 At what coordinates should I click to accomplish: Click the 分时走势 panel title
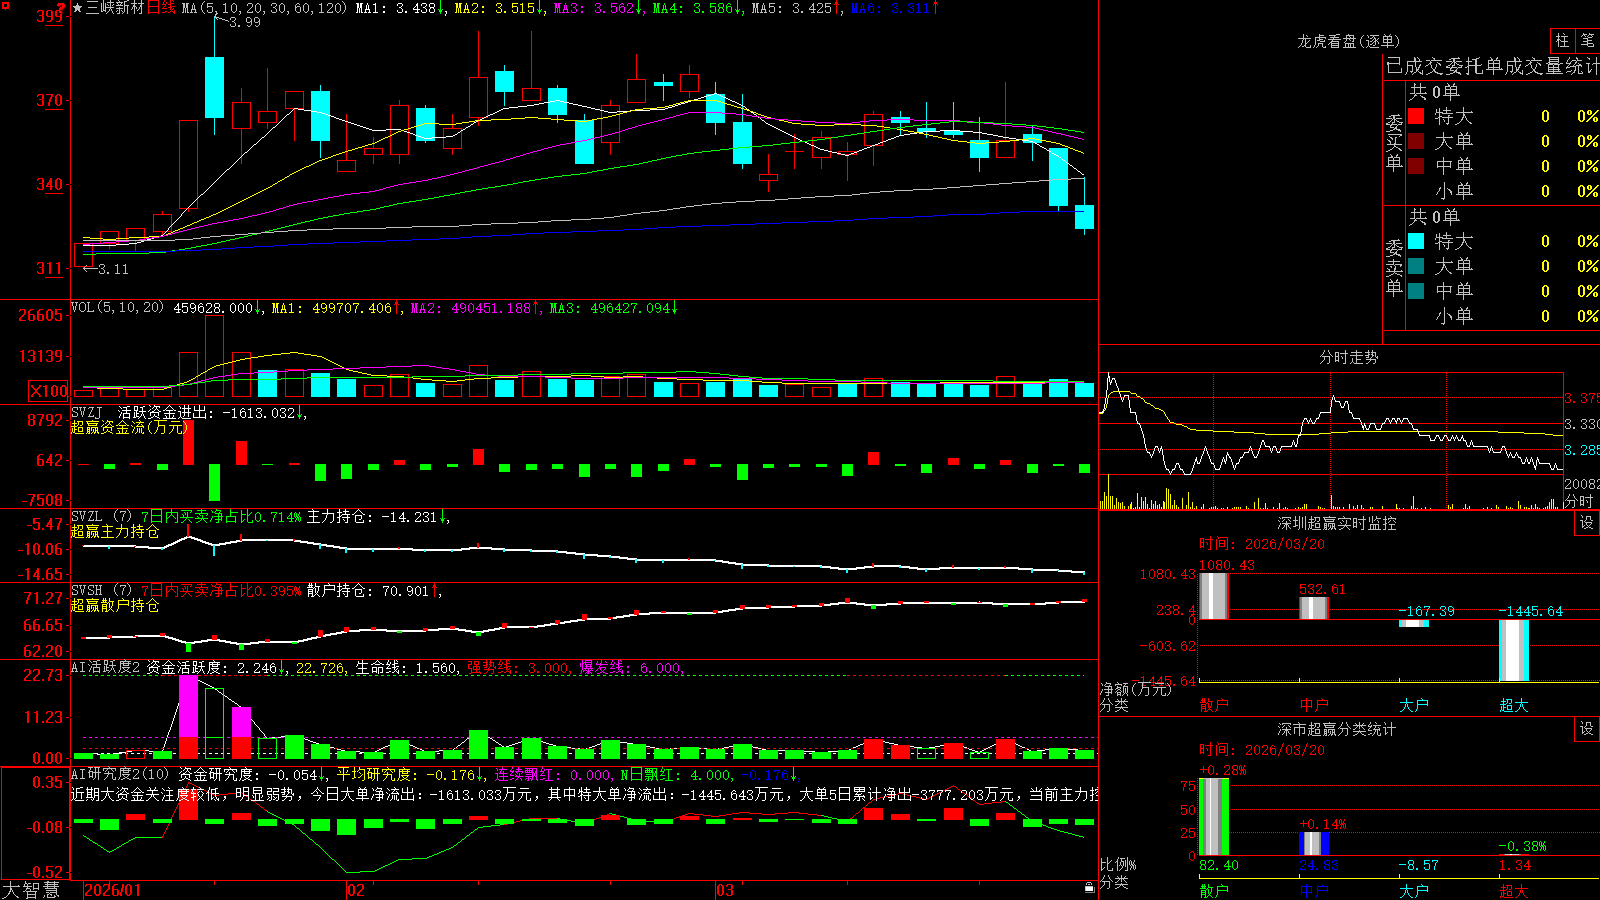tap(1348, 357)
